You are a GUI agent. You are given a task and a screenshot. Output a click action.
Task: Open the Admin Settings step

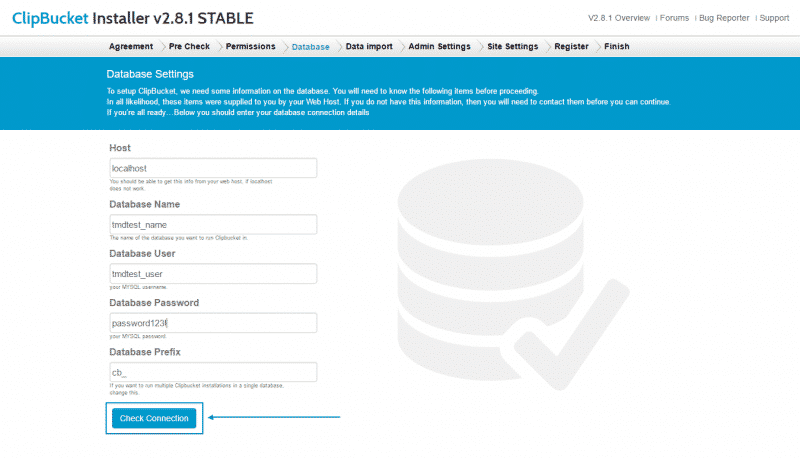pos(440,46)
